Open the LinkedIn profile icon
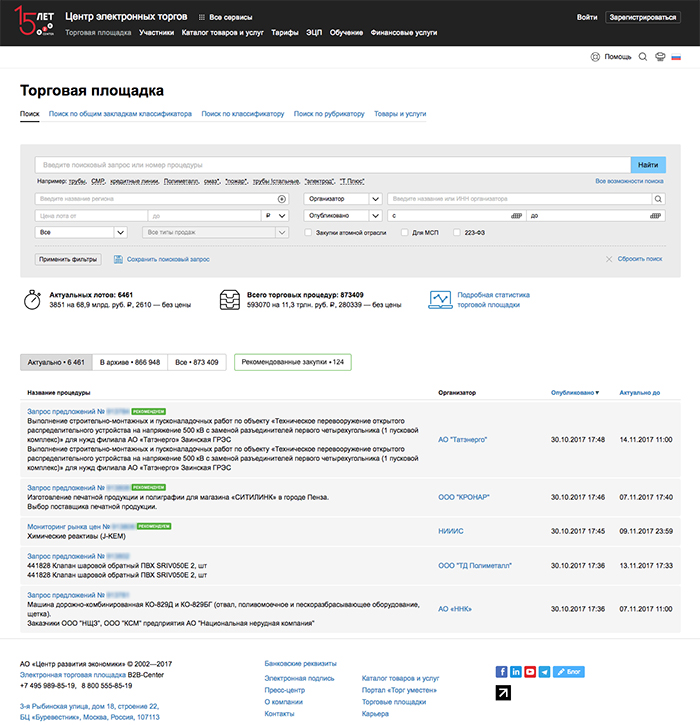The width and height of the screenshot is (700, 725). [516, 671]
